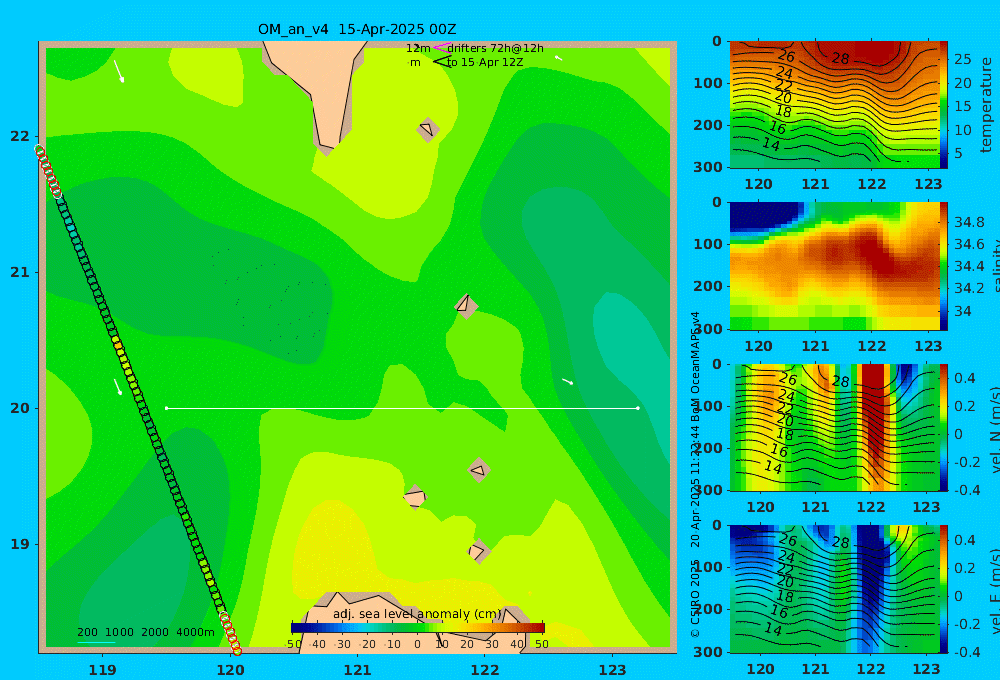The height and width of the screenshot is (680, 1000).
Task: Click the '25' tick on the temperature colorbar
Action: pyautogui.click(x=963, y=59)
